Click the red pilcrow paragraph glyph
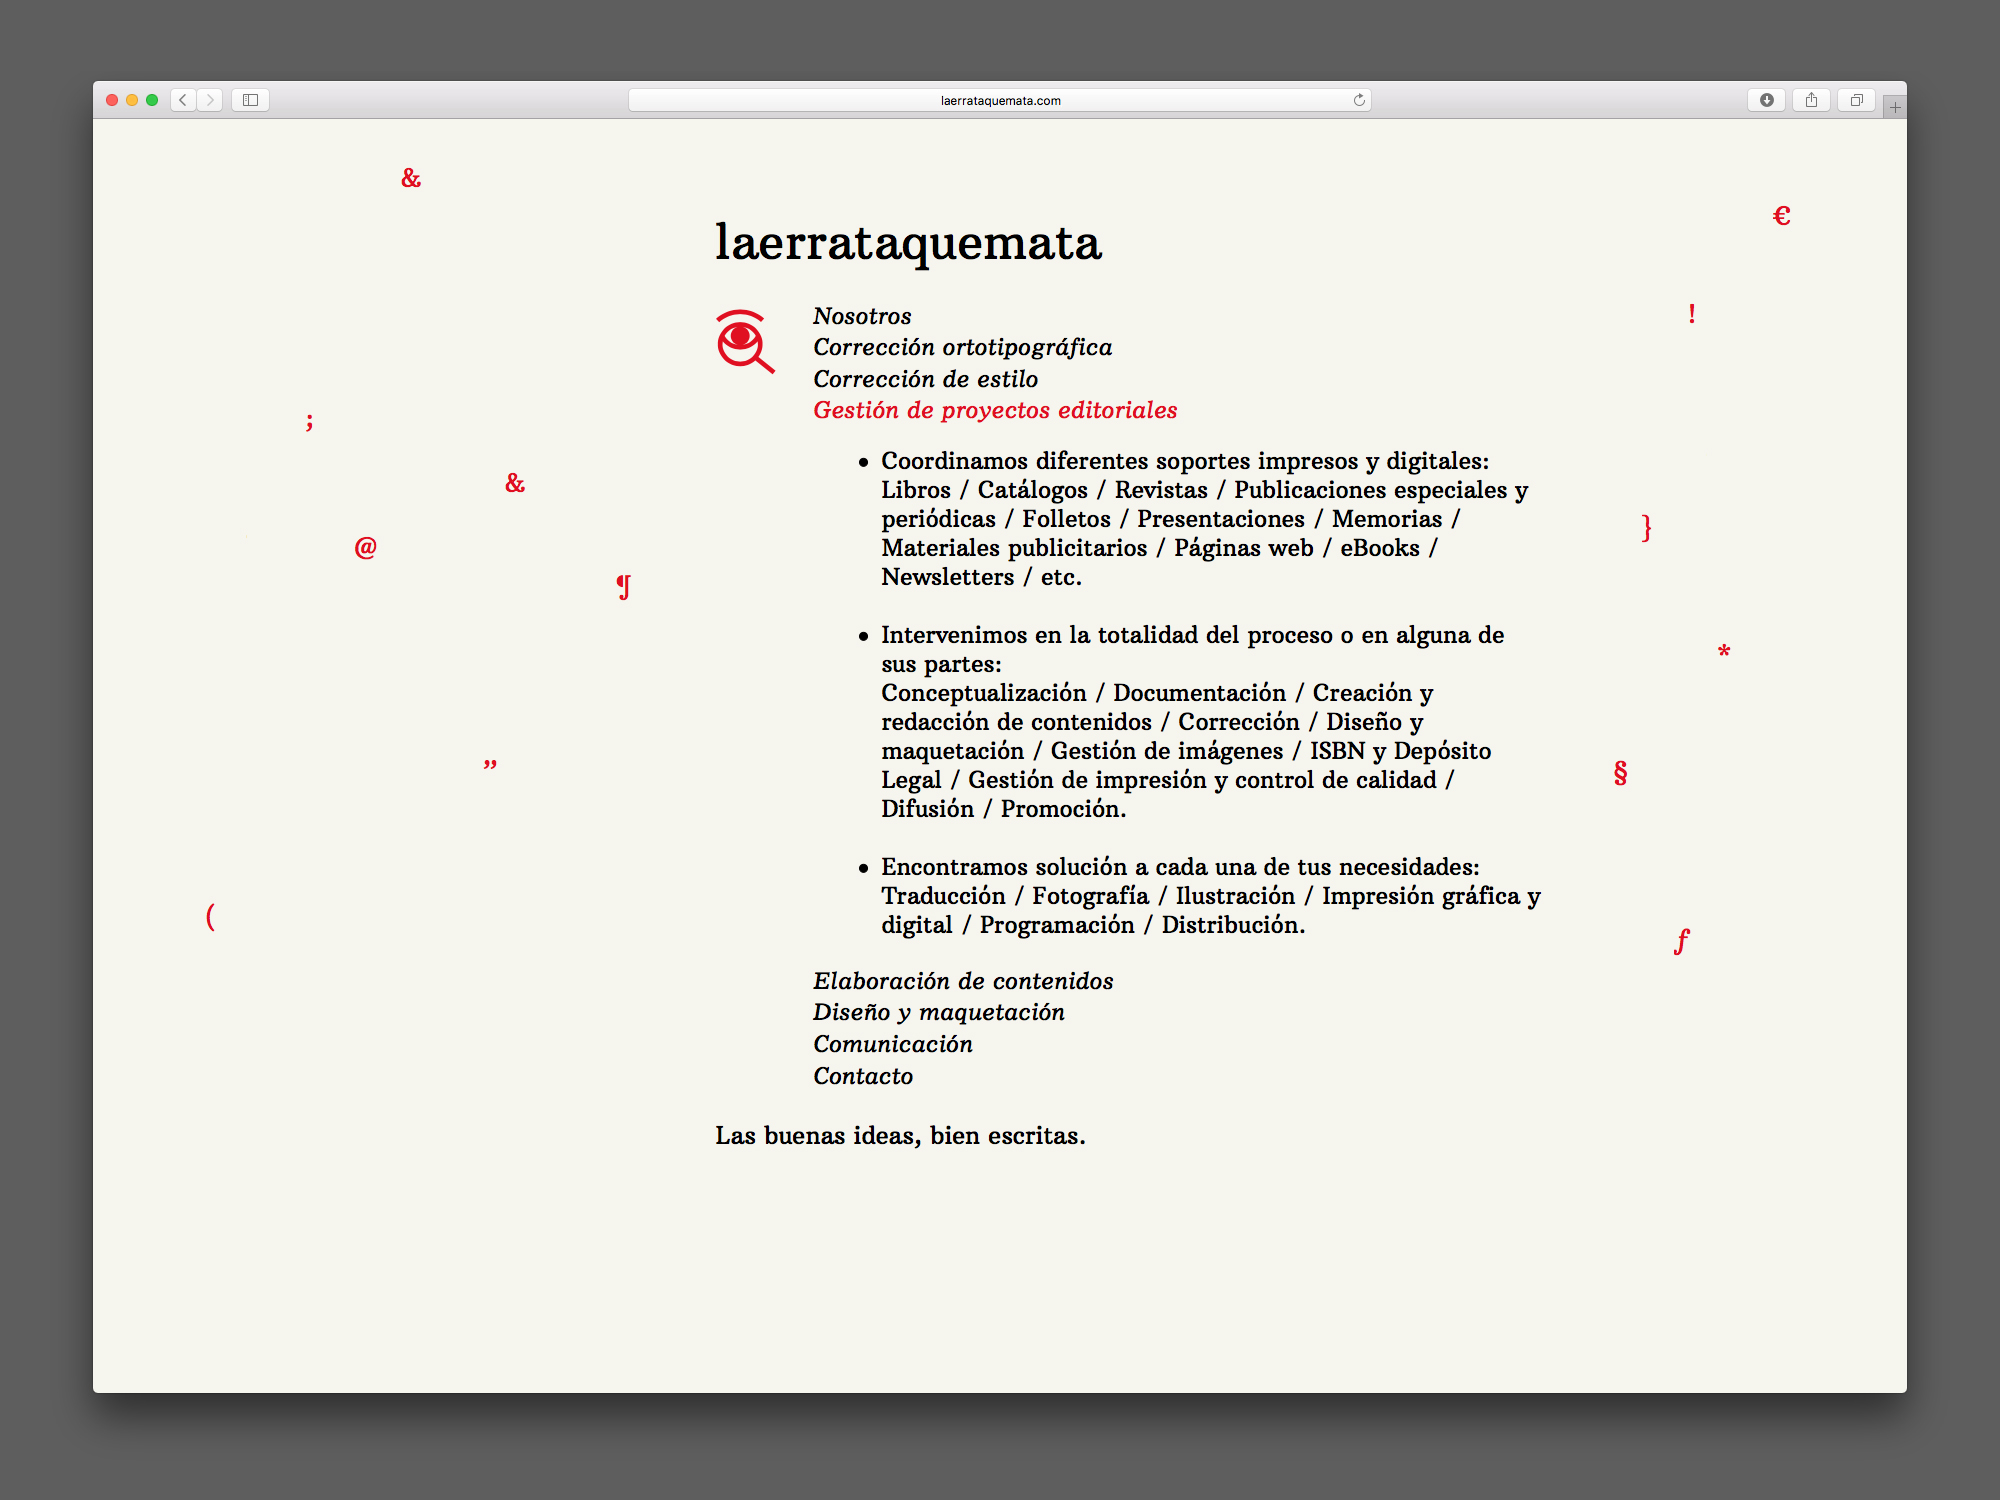The height and width of the screenshot is (1500, 2000). [x=623, y=586]
